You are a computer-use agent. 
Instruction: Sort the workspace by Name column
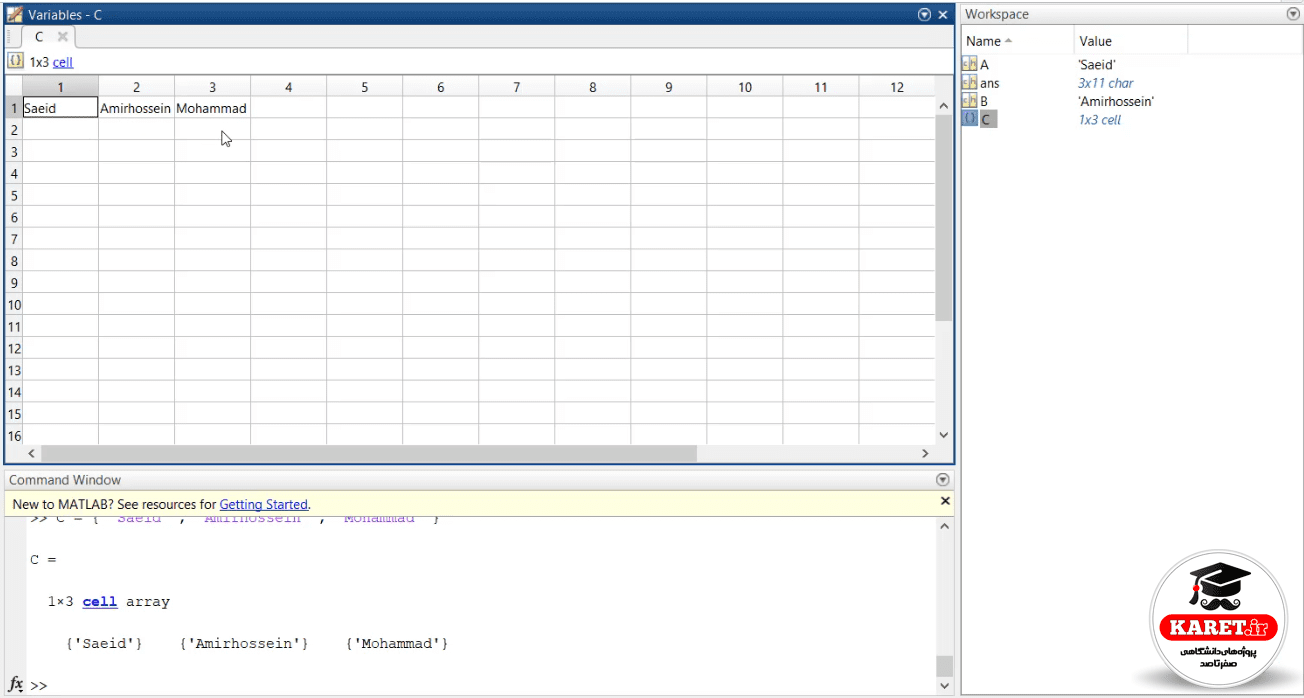click(1018, 41)
